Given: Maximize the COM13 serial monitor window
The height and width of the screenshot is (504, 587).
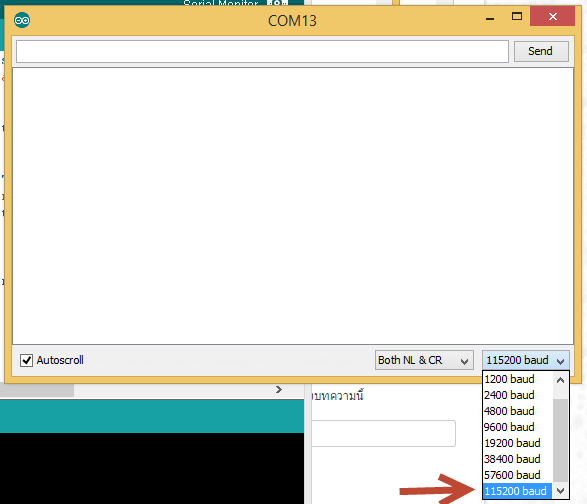Looking at the screenshot, I should 517,16.
